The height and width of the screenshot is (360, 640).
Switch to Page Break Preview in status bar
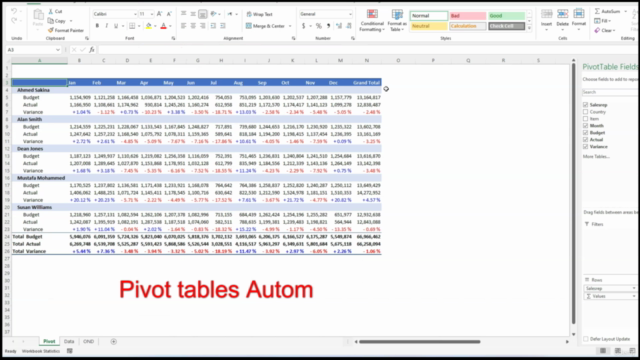tap(632, 351)
